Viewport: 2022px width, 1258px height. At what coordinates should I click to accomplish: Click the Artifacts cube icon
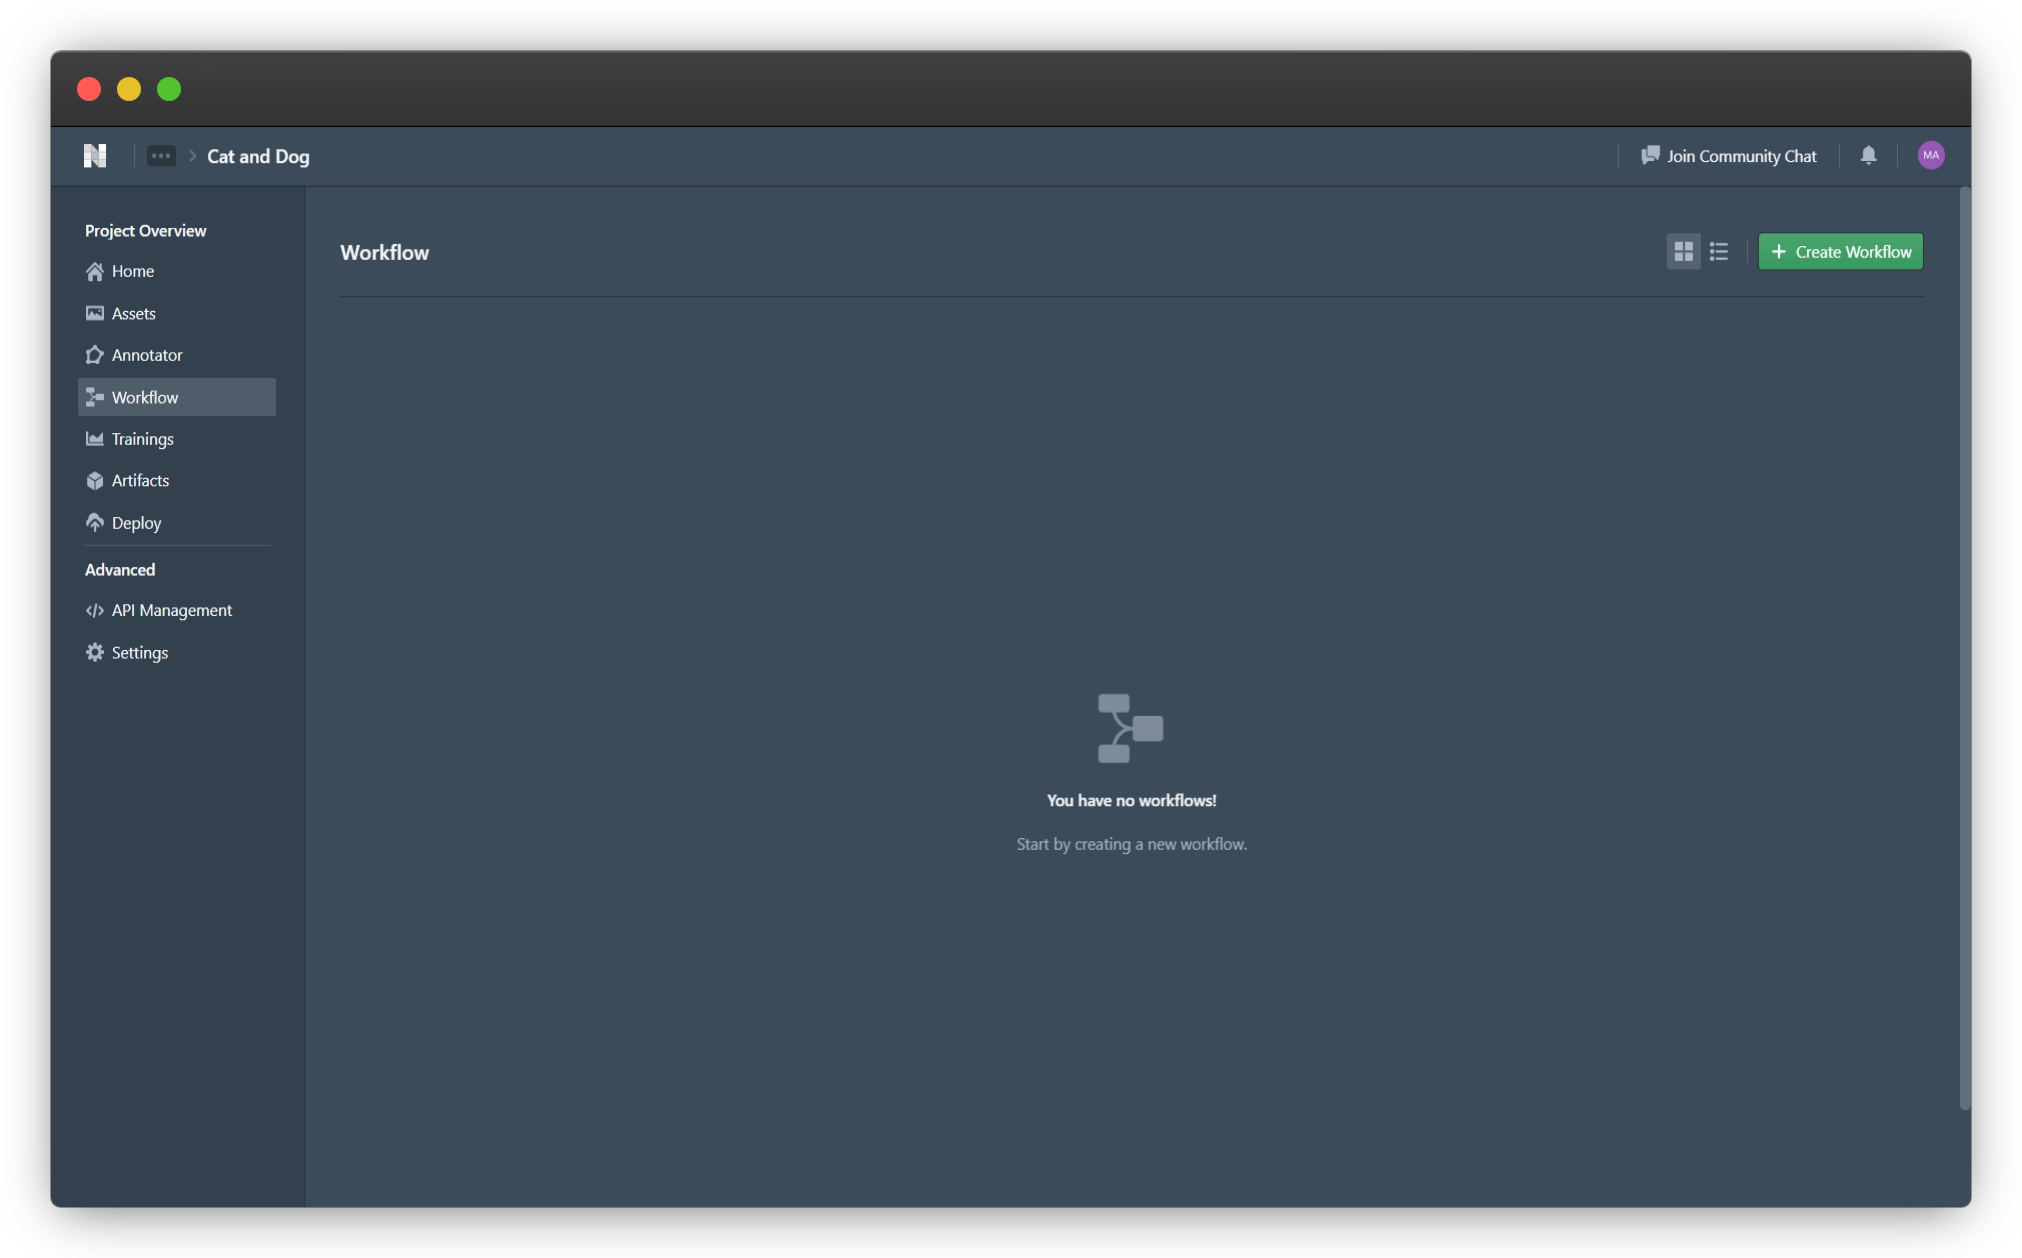coord(95,481)
